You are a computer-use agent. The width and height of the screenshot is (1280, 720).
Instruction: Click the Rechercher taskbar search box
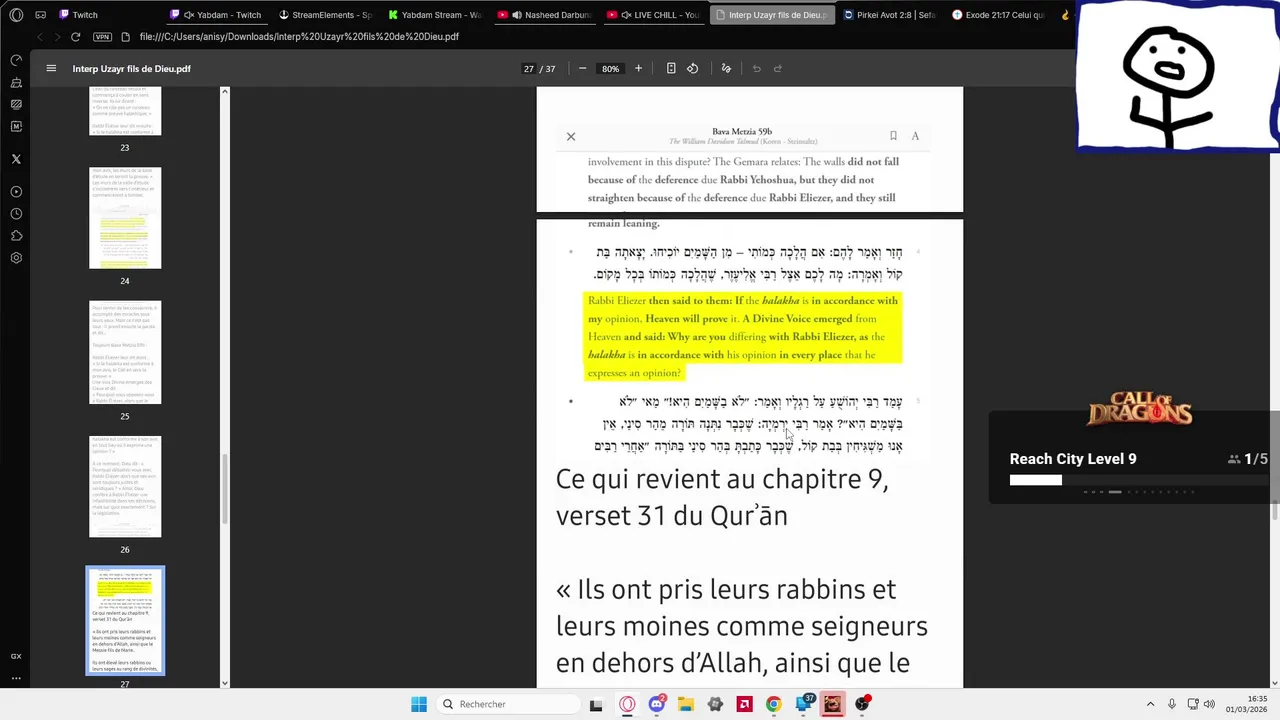[x=507, y=704]
